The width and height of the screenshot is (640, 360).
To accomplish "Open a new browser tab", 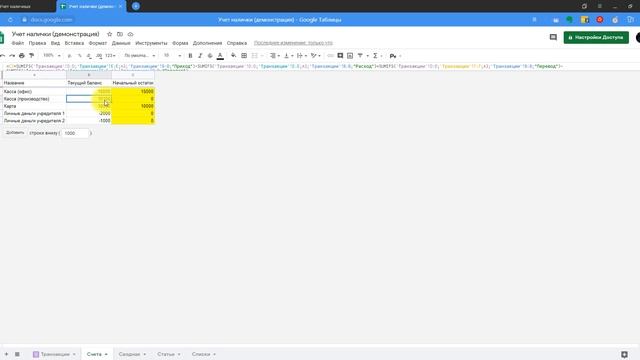I will tap(136, 6).
